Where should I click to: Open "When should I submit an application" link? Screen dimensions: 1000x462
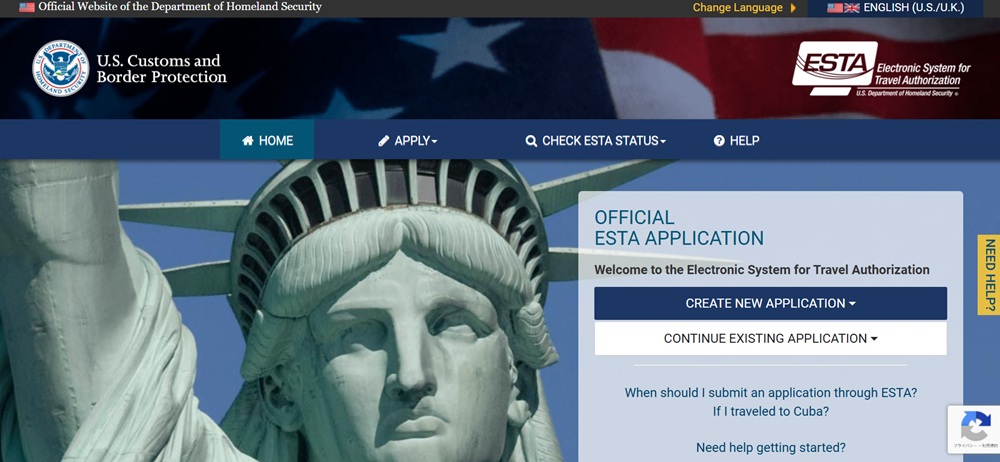[770, 393]
